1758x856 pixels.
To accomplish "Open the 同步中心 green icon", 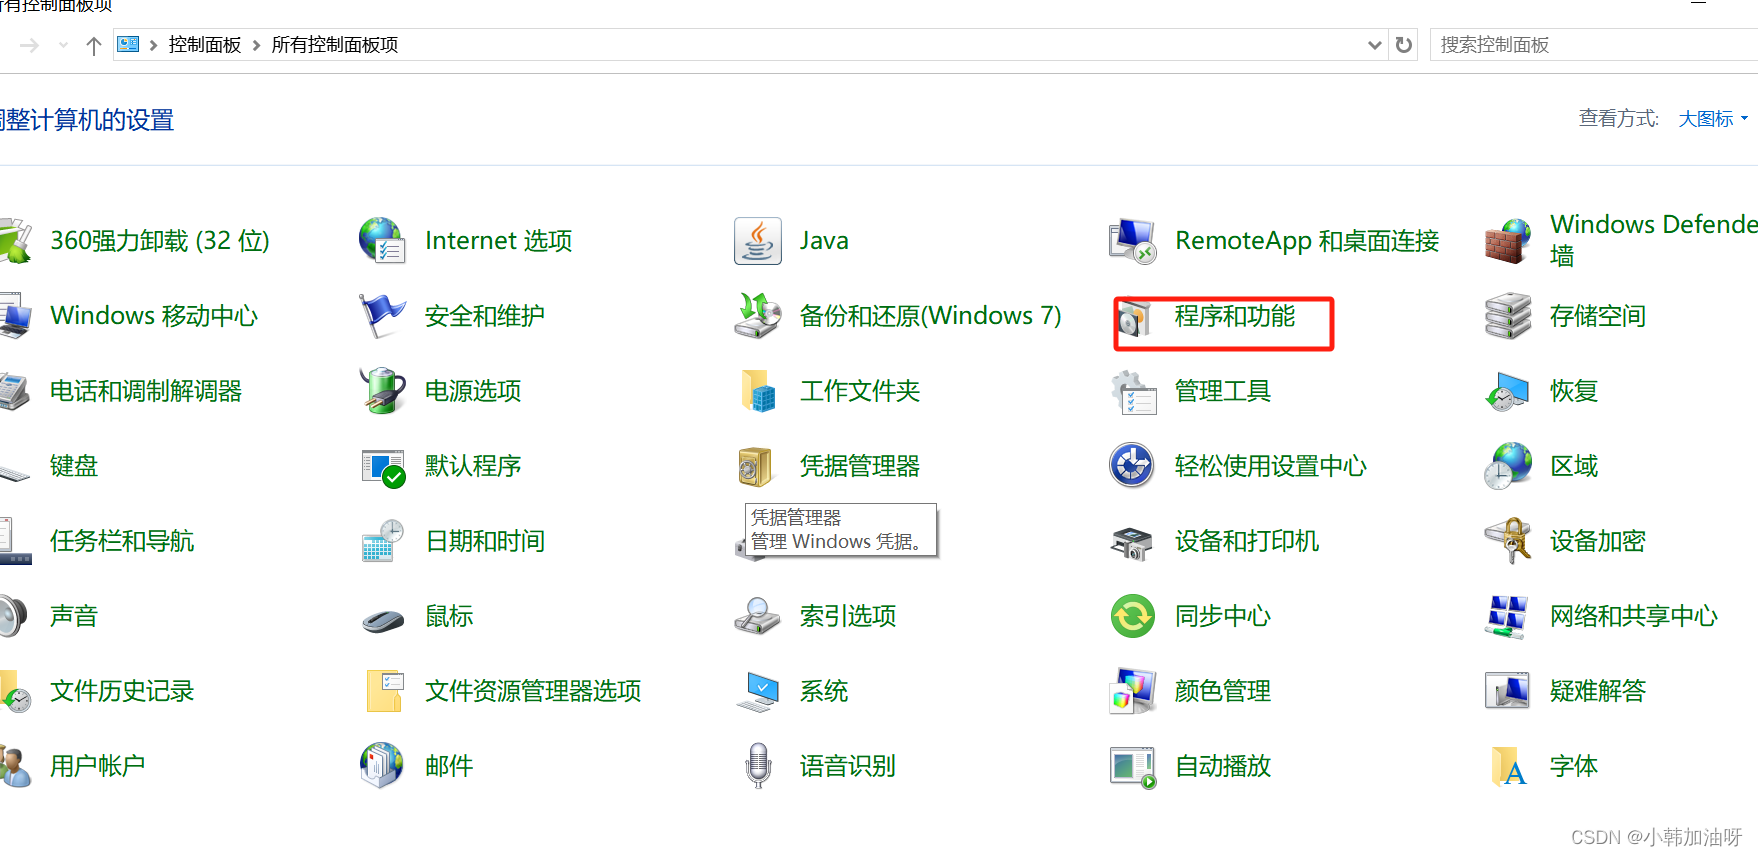I will pos(1132,616).
